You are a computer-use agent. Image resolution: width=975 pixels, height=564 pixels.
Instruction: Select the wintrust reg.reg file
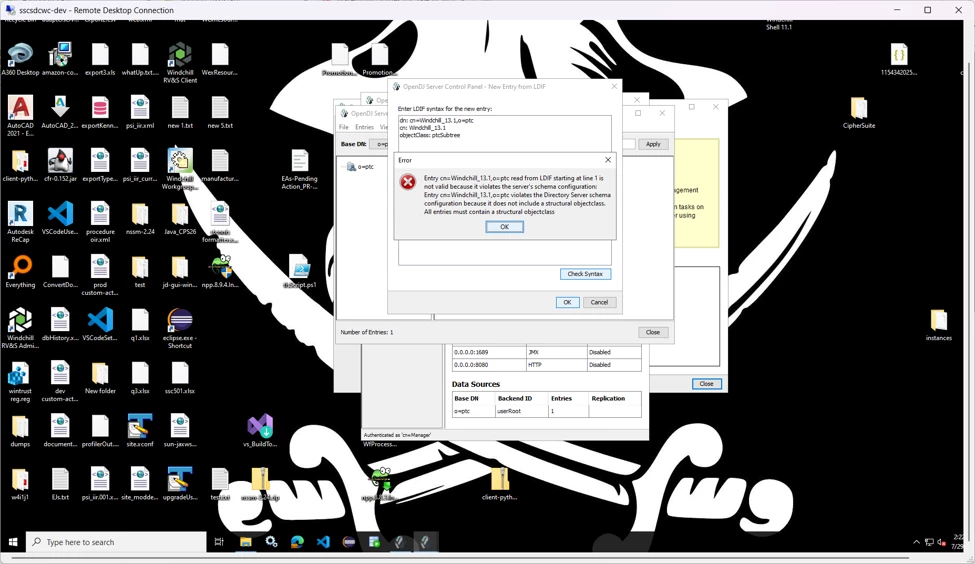20,382
